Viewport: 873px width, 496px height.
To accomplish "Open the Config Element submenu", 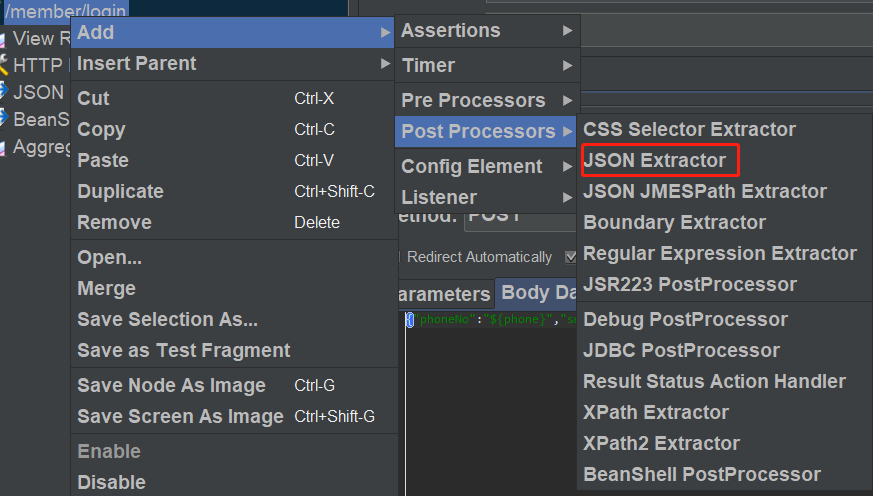I will click(471, 166).
